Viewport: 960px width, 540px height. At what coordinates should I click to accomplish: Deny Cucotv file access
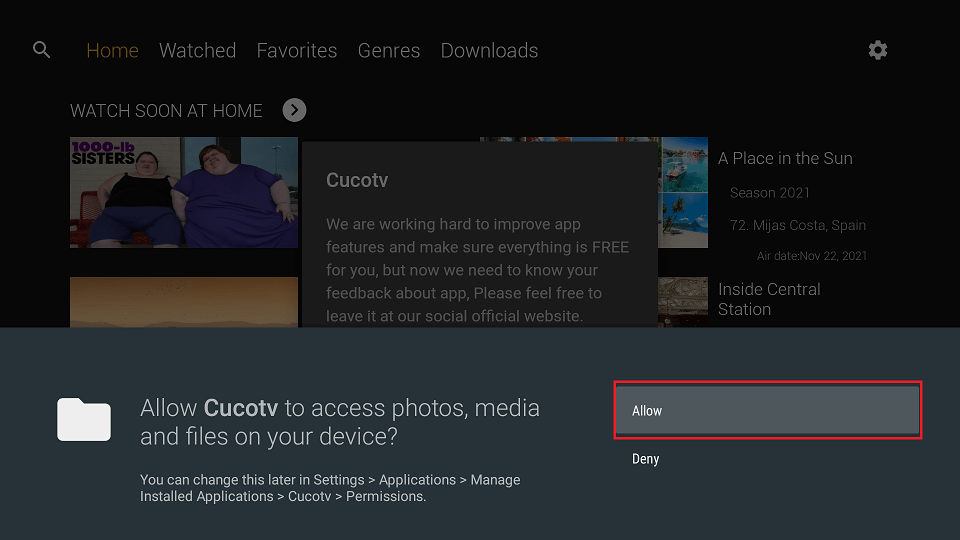pyautogui.click(x=645, y=459)
